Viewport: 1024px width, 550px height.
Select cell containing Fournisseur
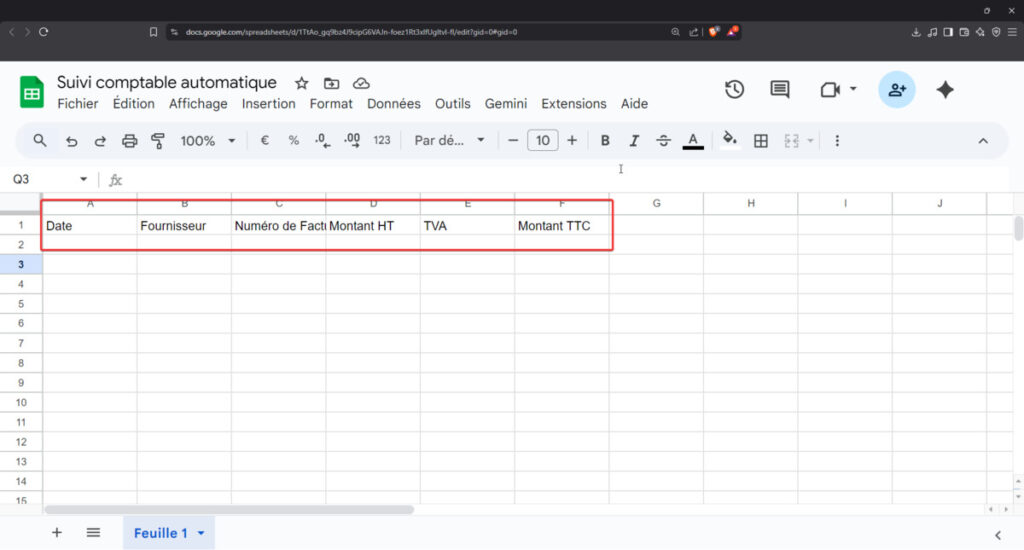tap(184, 226)
